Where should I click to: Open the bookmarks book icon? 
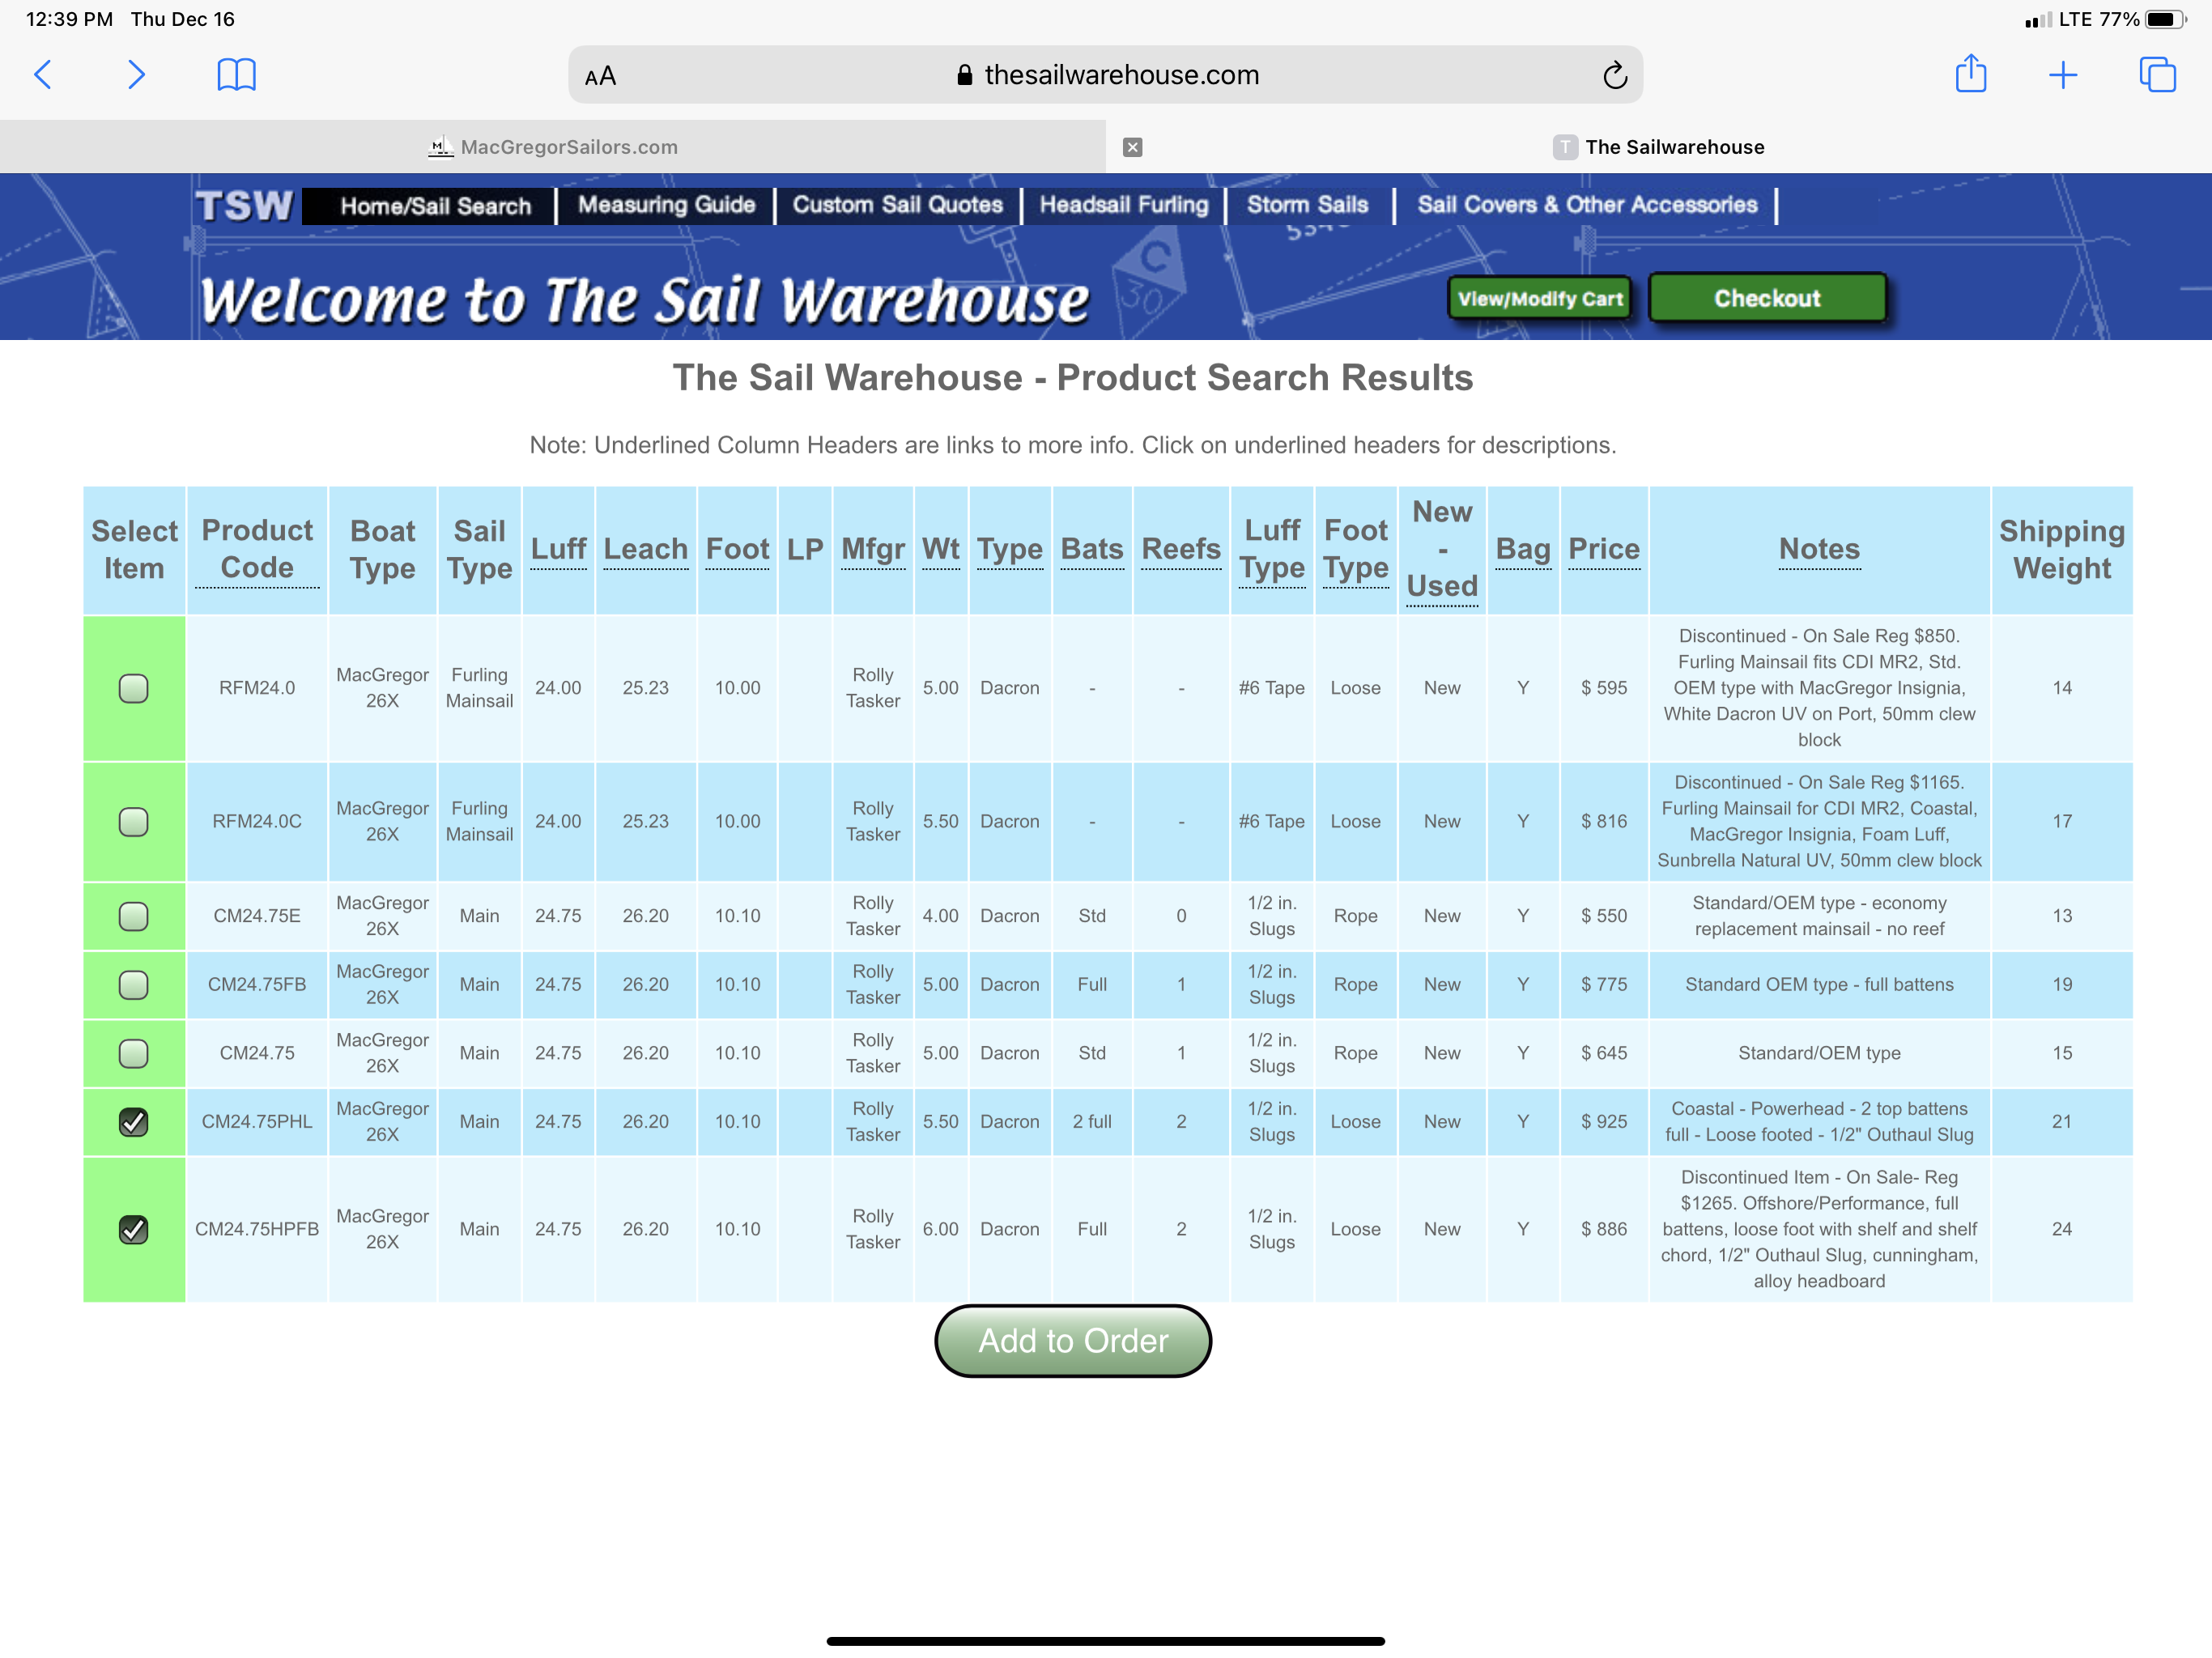[236, 74]
